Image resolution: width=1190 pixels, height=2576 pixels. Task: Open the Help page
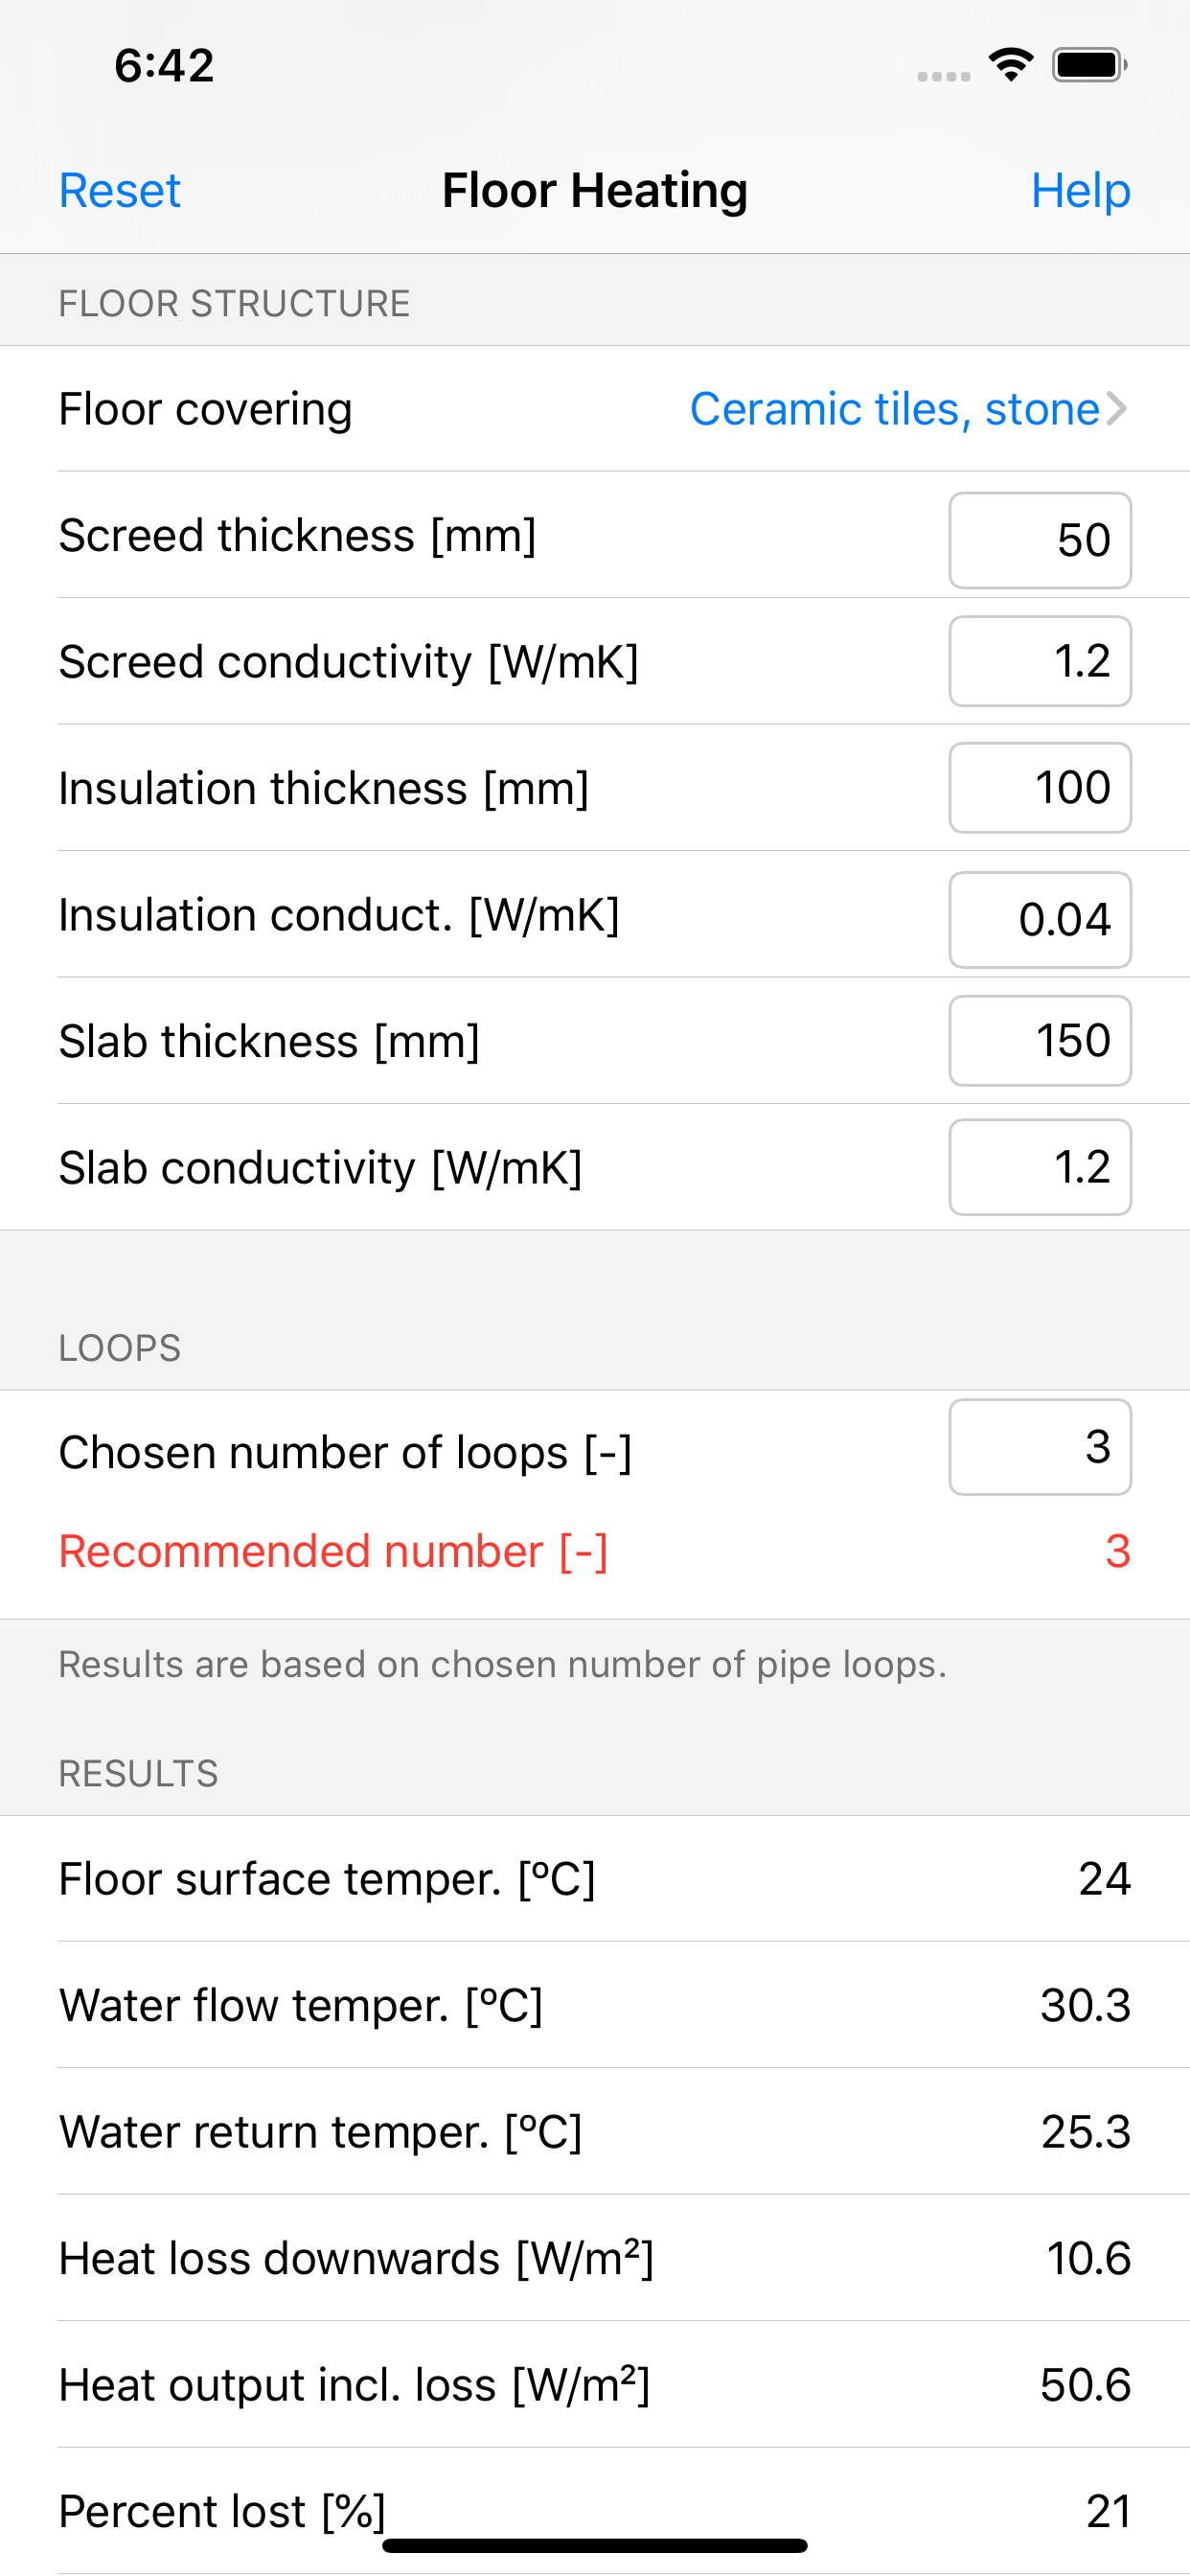click(1080, 190)
